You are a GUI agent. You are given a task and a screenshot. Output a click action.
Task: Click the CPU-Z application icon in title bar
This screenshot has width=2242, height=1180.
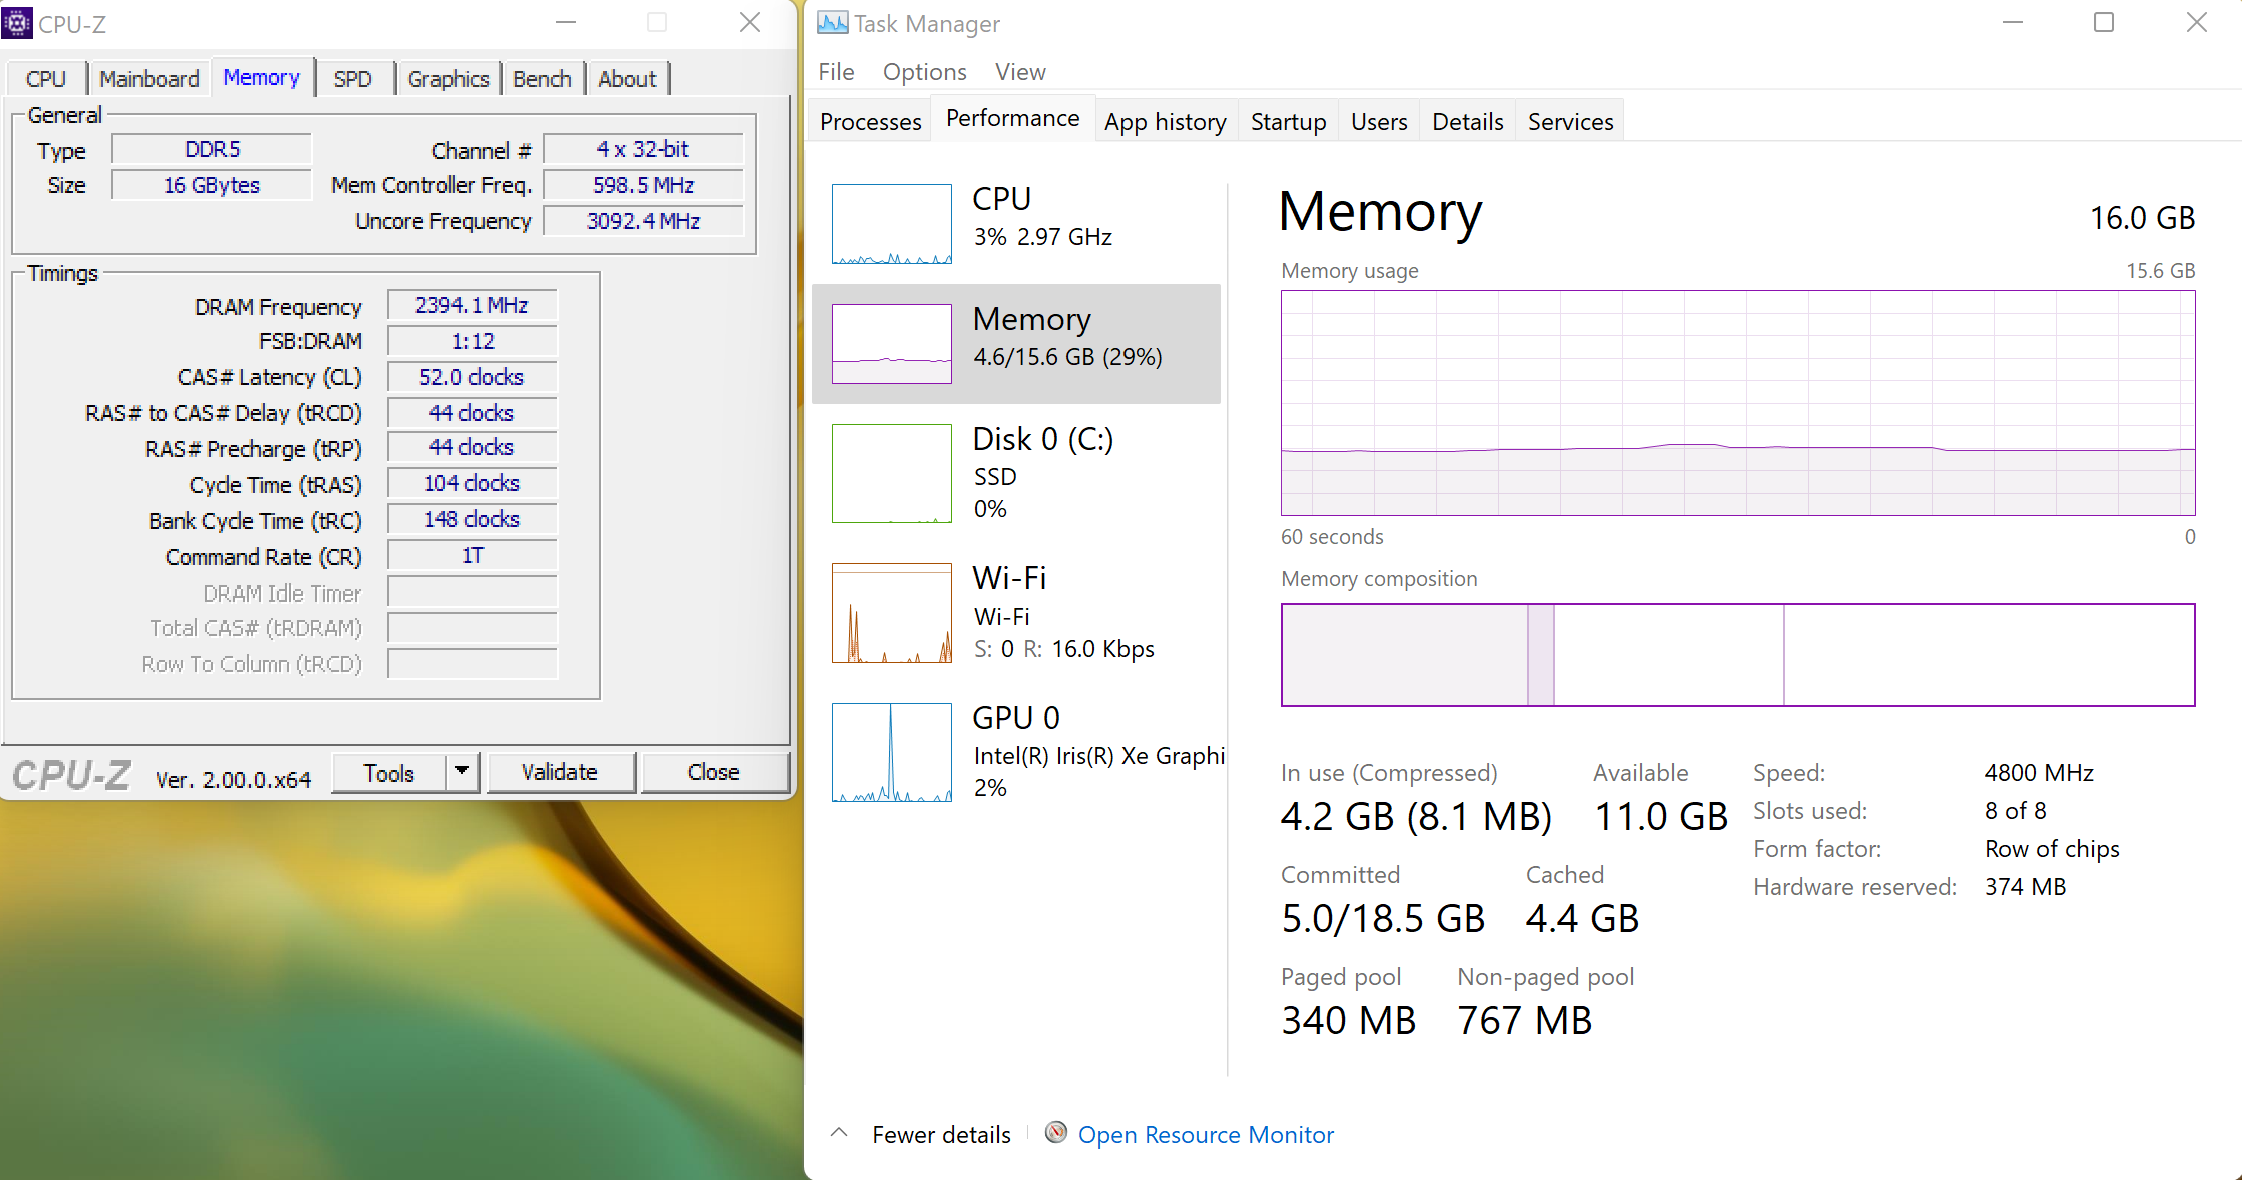17,23
